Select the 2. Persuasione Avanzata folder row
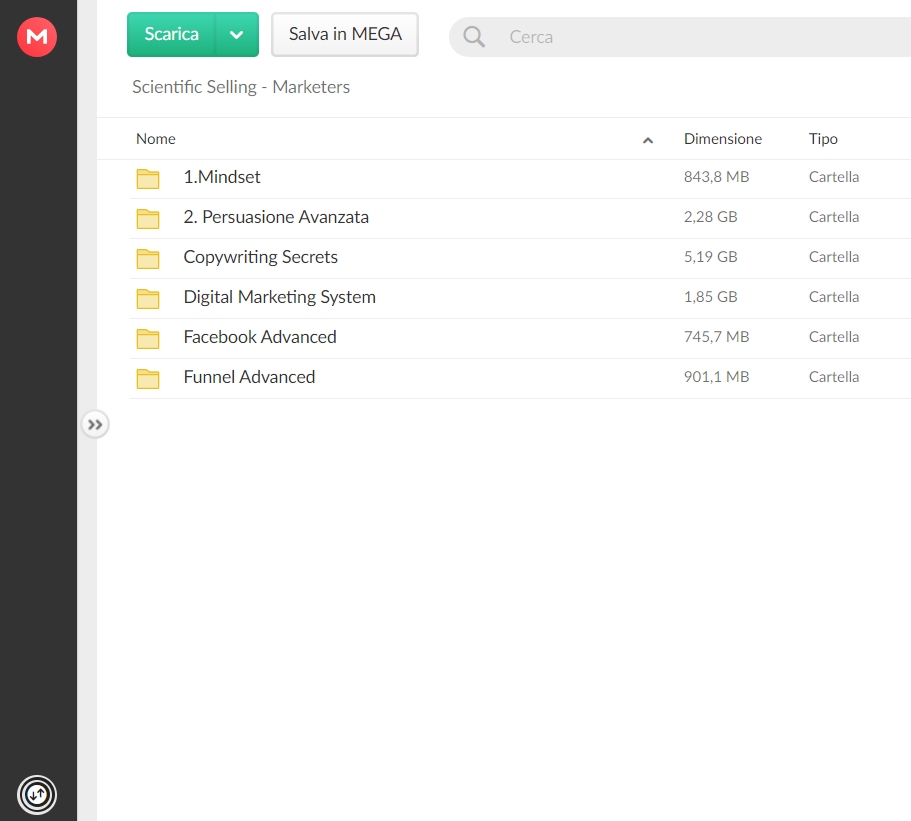911x821 pixels. click(520, 218)
